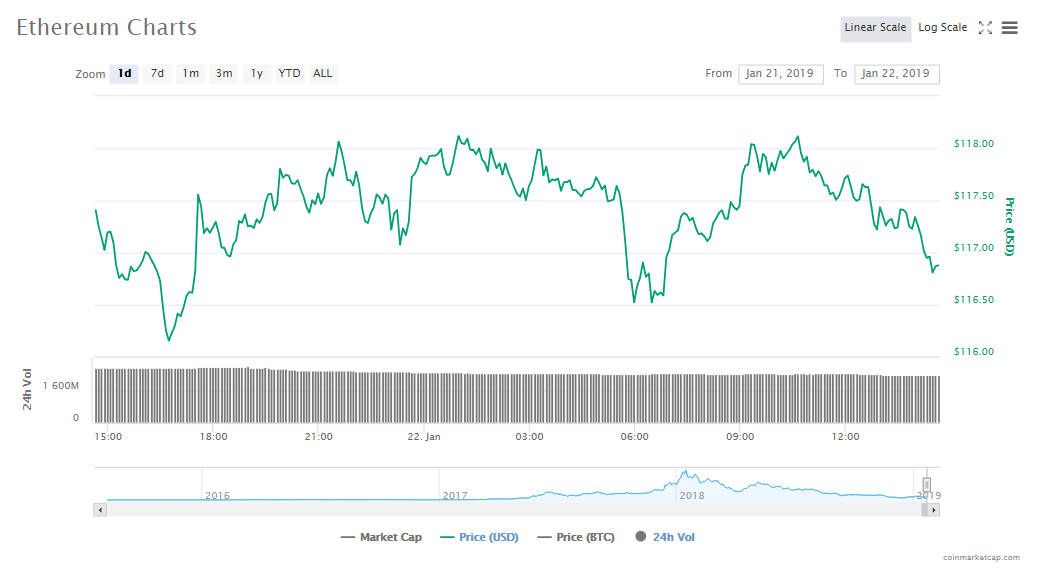Open the chart hamburger menu

[x=1010, y=28]
